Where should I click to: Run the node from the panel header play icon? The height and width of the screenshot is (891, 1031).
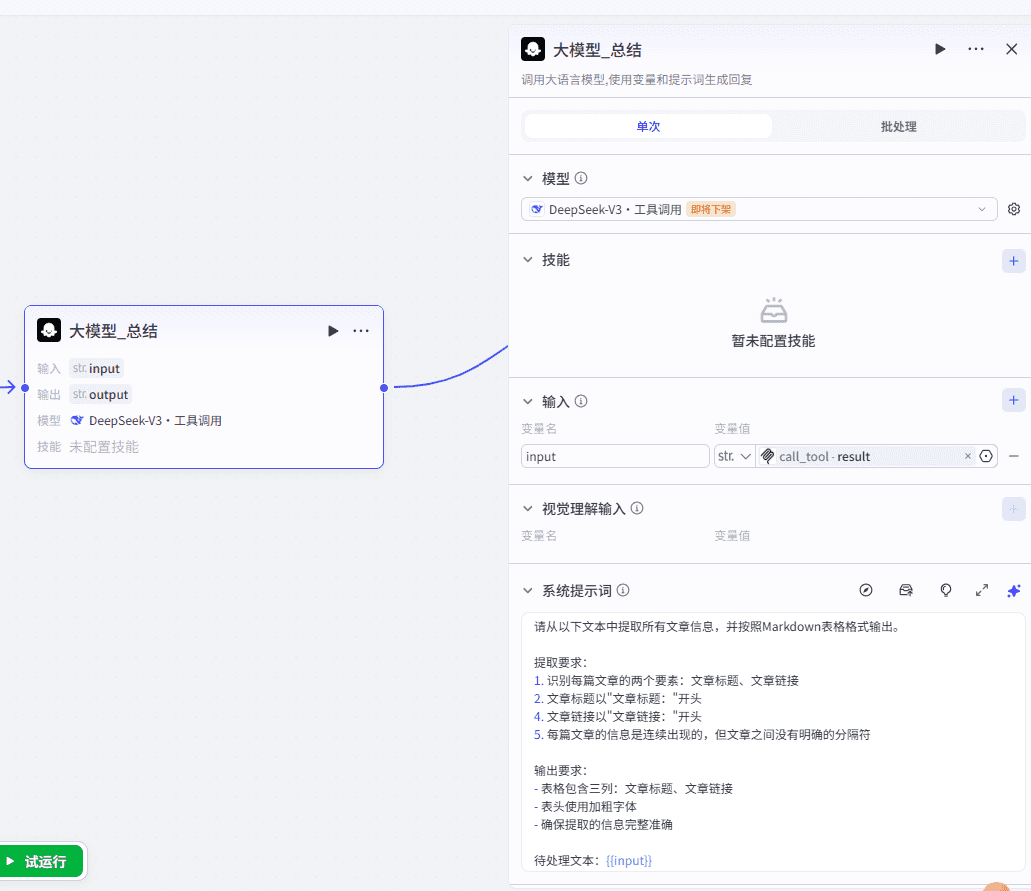tap(940, 49)
